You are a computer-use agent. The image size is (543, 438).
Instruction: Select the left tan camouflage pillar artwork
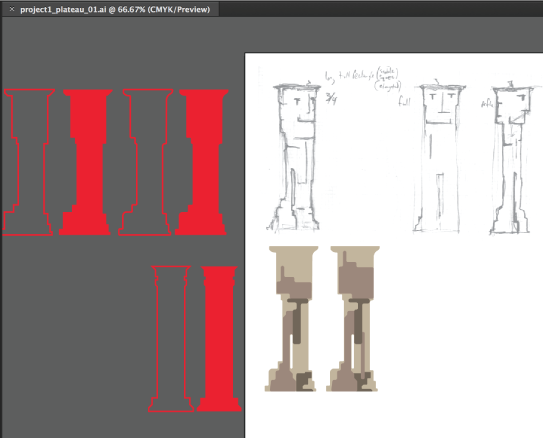[292, 319]
